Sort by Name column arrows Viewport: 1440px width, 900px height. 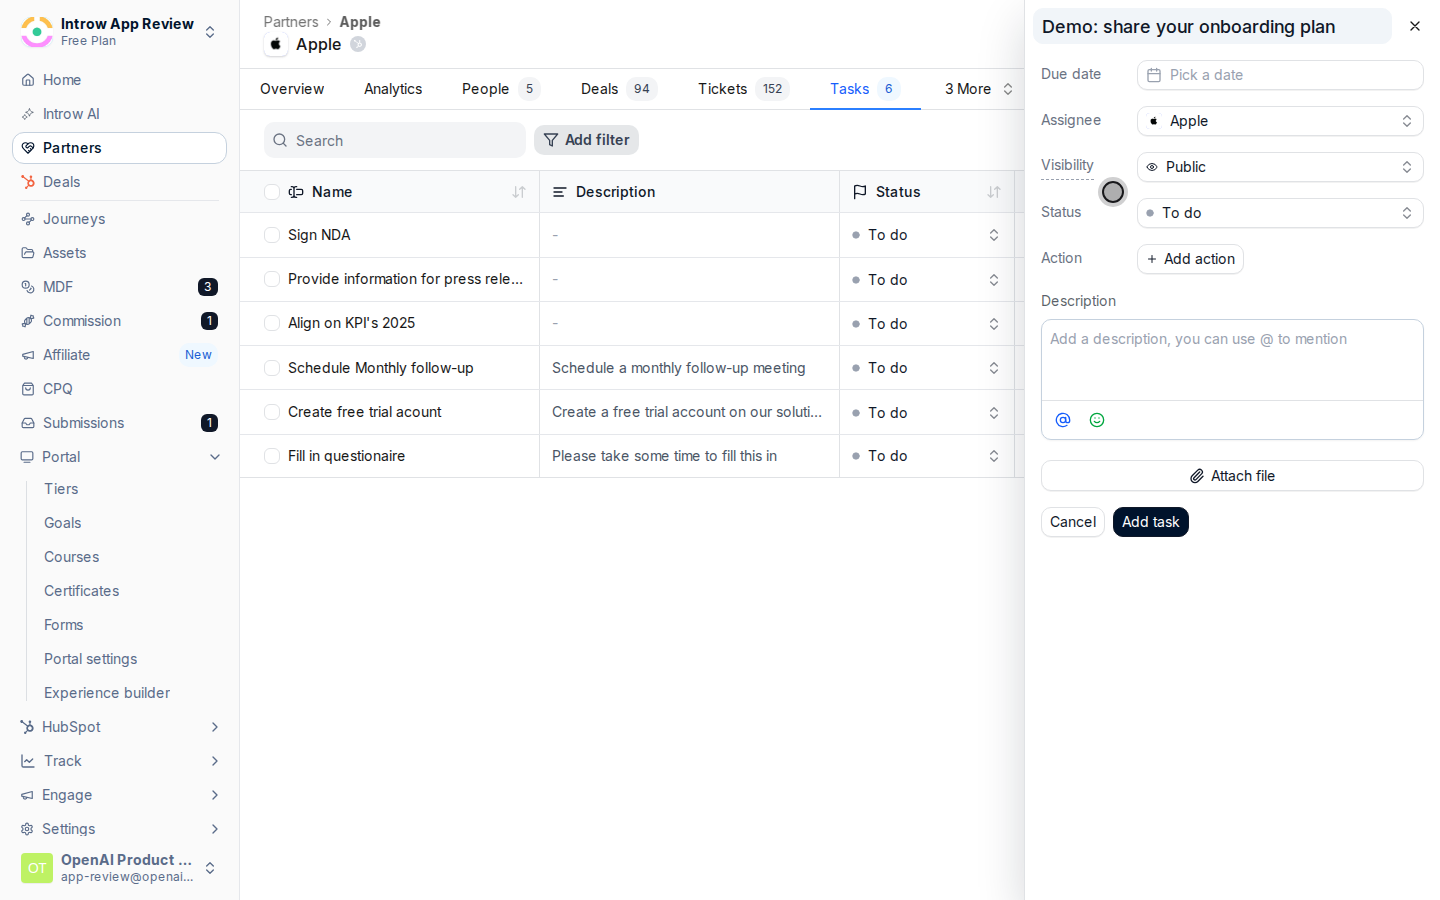(519, 192)
